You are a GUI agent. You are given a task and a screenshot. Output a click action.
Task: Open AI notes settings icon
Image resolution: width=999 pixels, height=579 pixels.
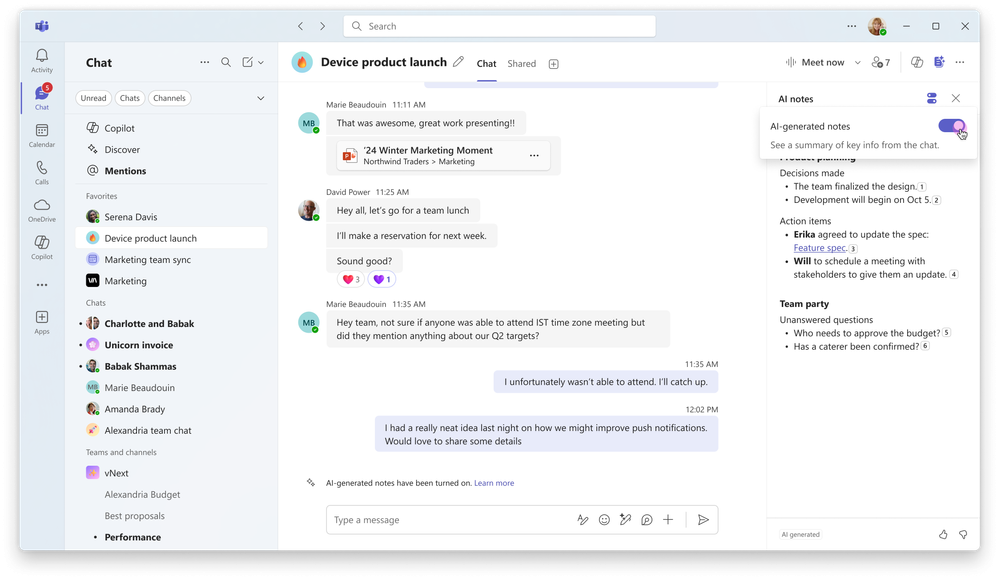(932, 98)
